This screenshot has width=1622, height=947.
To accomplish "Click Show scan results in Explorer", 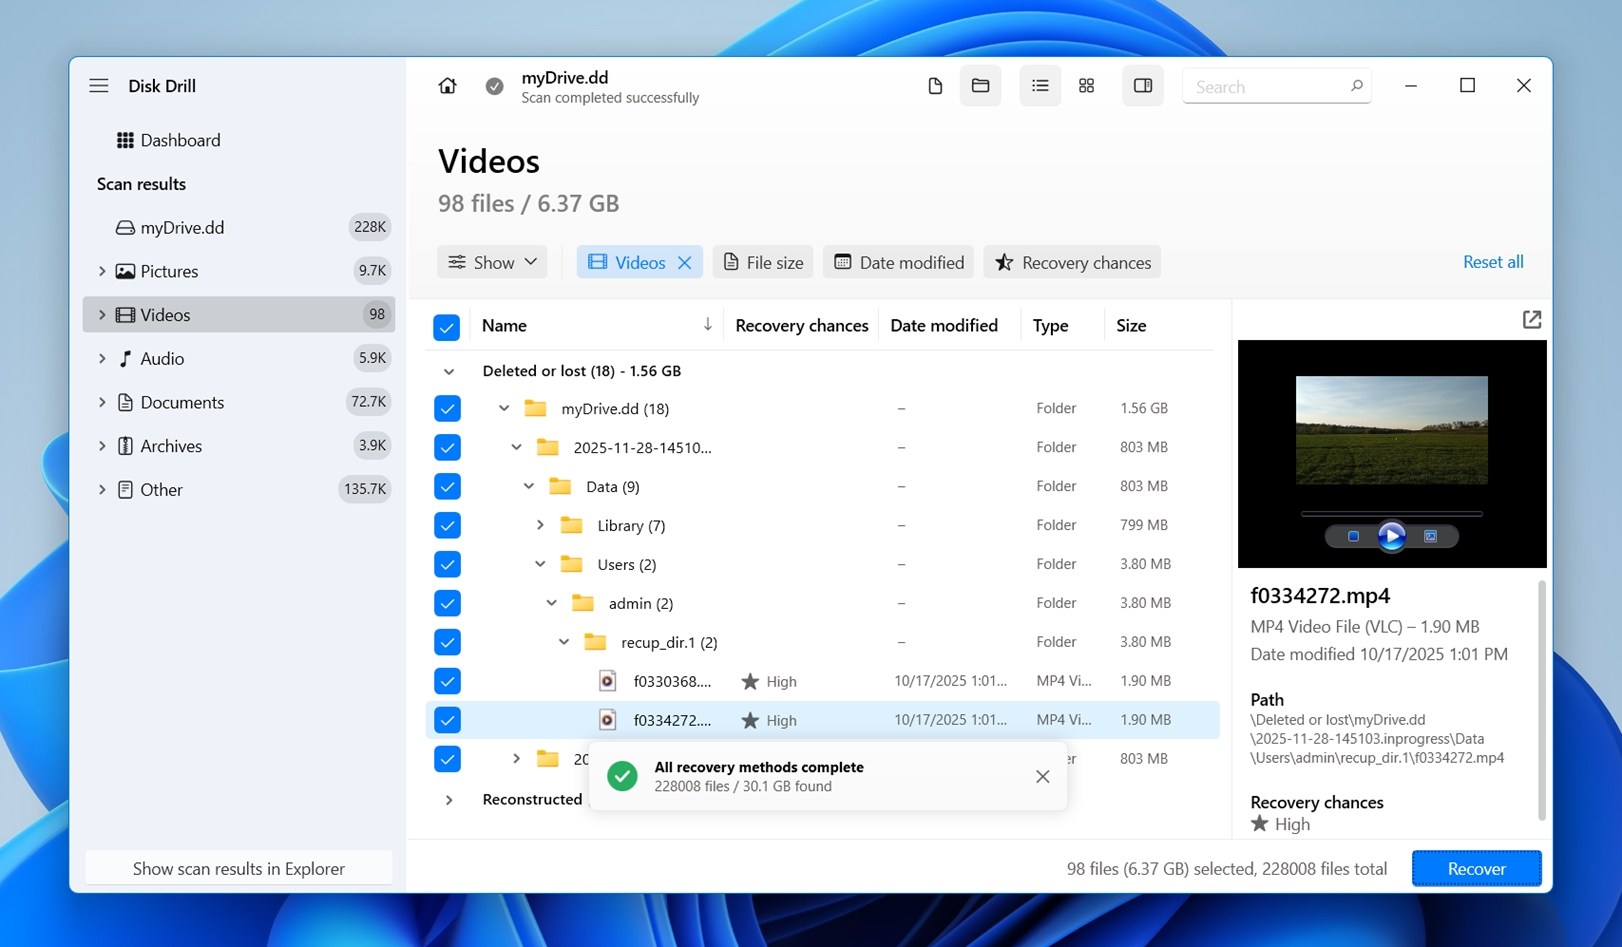I will click(x=239, y=869).
